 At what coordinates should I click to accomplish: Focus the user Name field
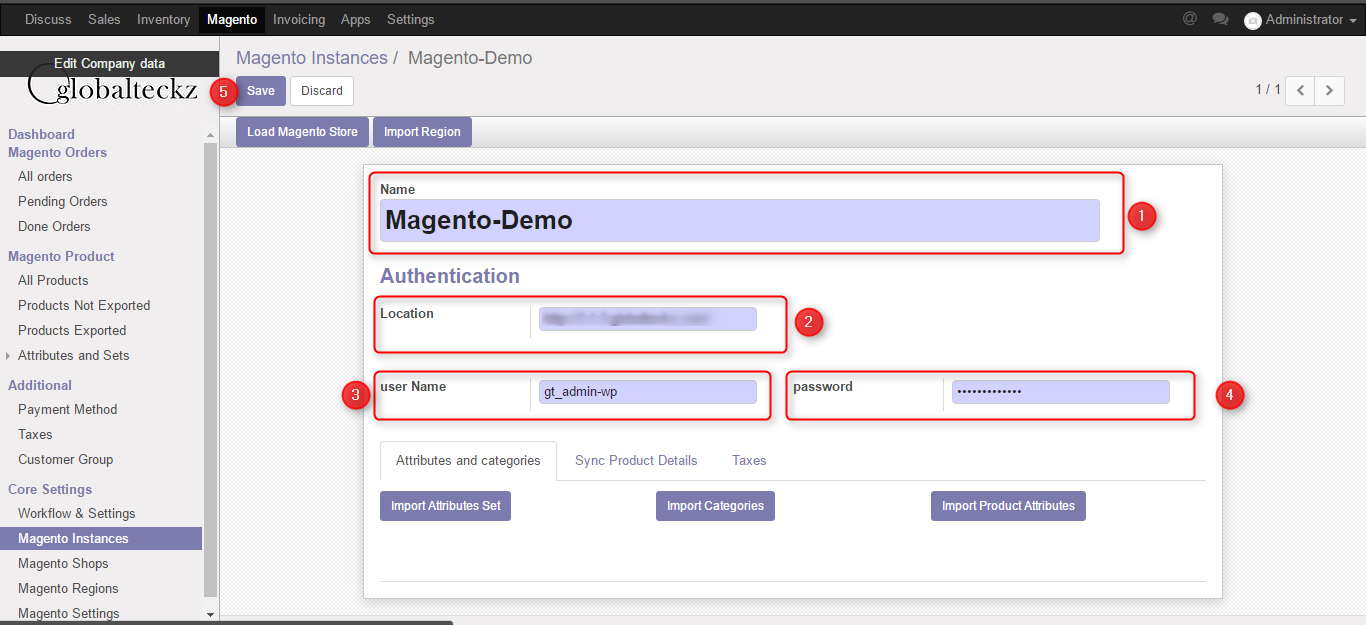[x=647, y=392]
